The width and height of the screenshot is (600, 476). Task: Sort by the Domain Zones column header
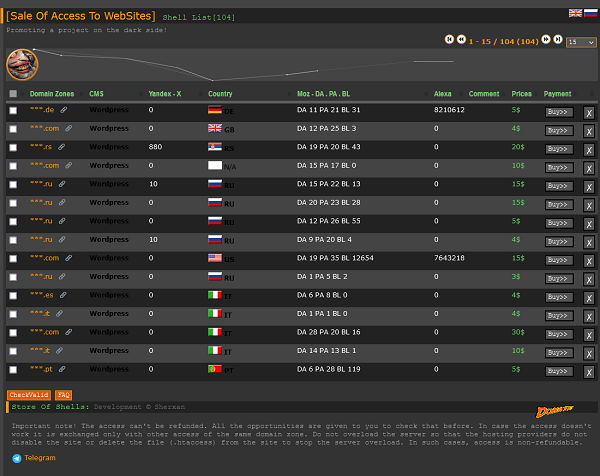[52, 94]
